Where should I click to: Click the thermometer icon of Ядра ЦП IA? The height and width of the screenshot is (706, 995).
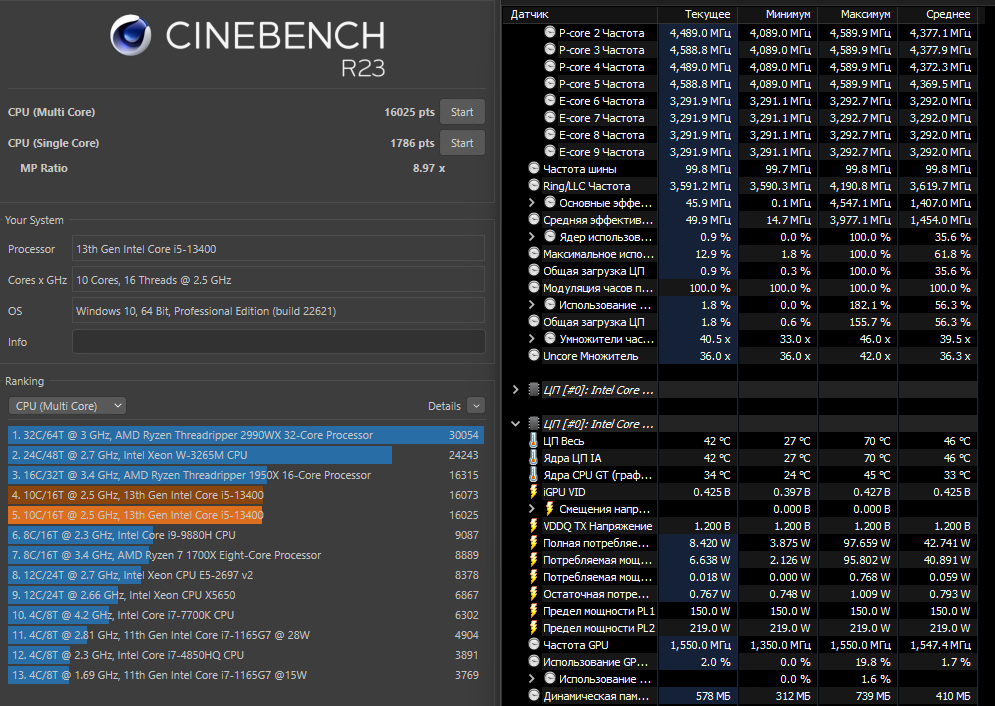pyautogui.click(x=534, y=458)
